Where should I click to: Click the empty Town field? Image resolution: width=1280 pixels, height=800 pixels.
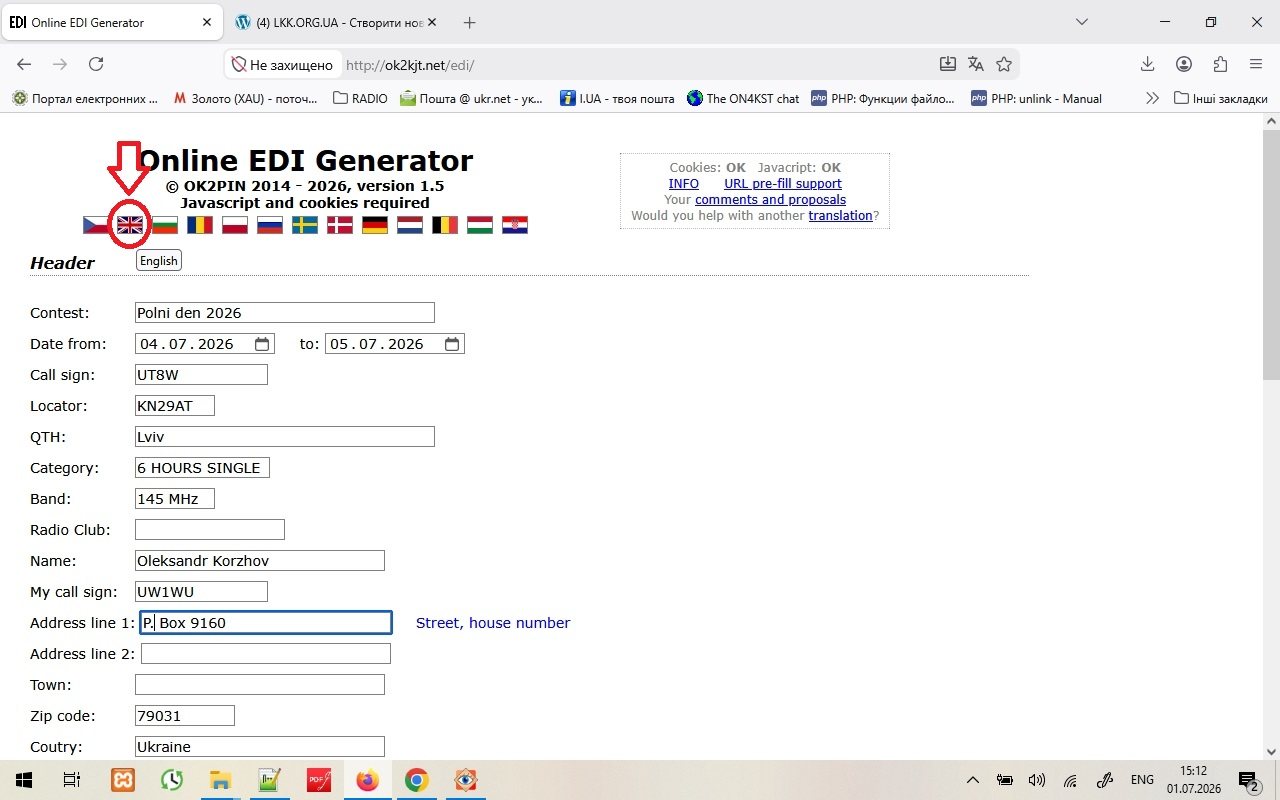(x=260, y=685)
